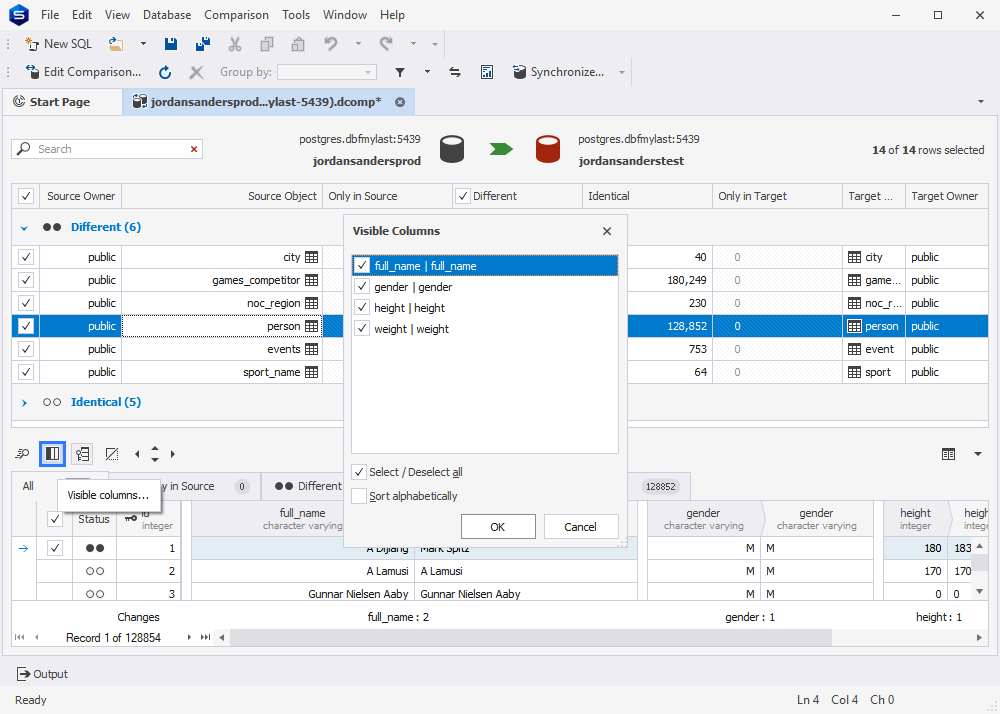Close the Visible Columns dialog

(607, 231)
